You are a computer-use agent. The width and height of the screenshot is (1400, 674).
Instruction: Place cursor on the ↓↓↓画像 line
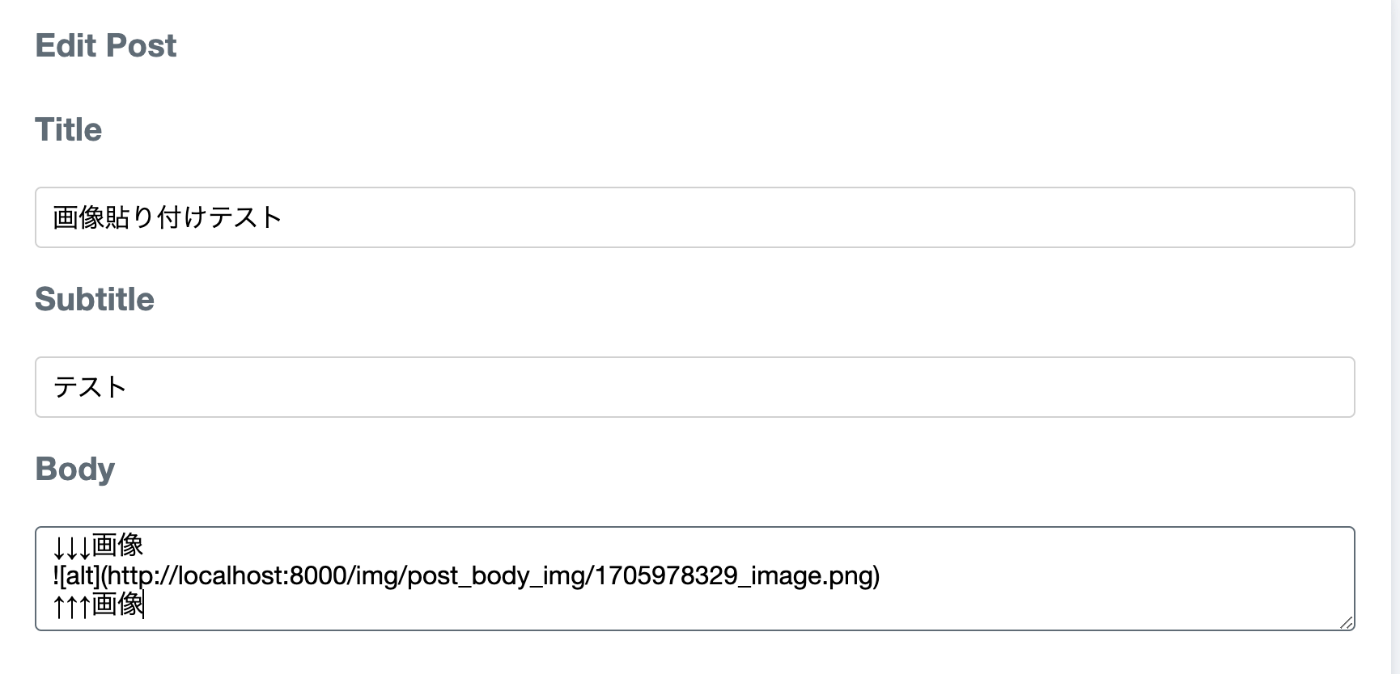click(98, 546)
